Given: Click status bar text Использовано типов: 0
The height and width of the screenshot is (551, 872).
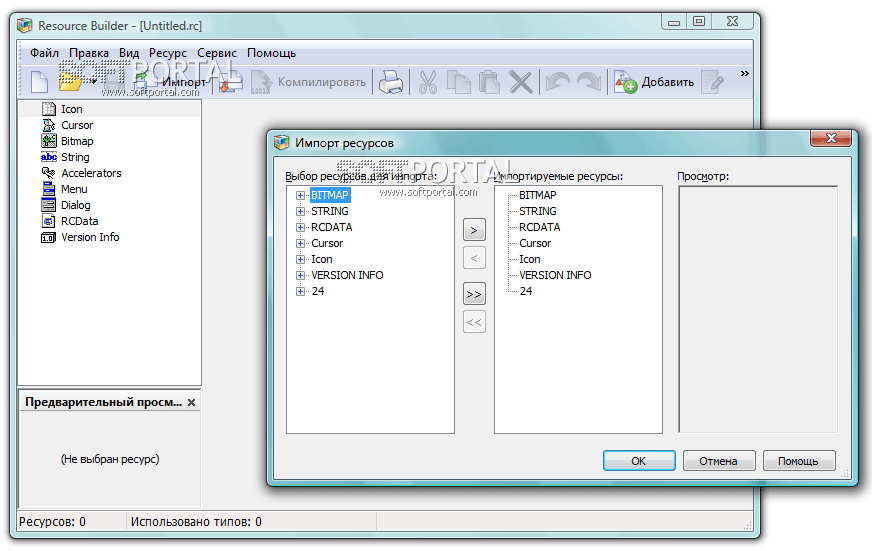Looking at the screenshot, I should click(196, 522).
